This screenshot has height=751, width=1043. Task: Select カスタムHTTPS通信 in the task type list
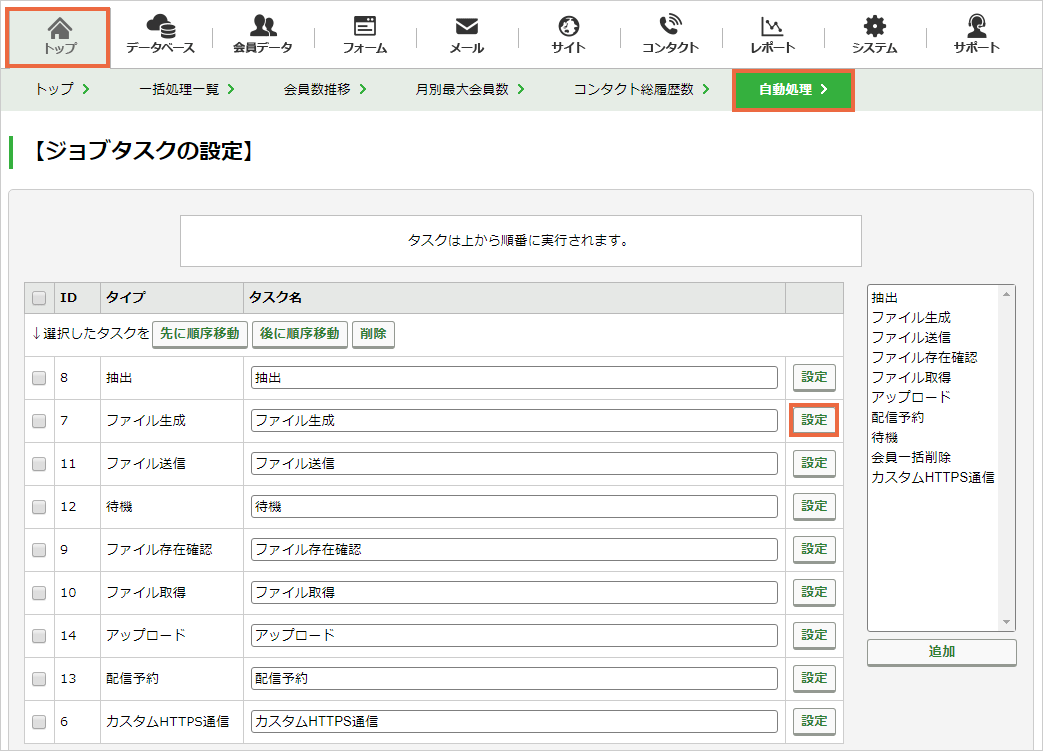pos(933,478)
